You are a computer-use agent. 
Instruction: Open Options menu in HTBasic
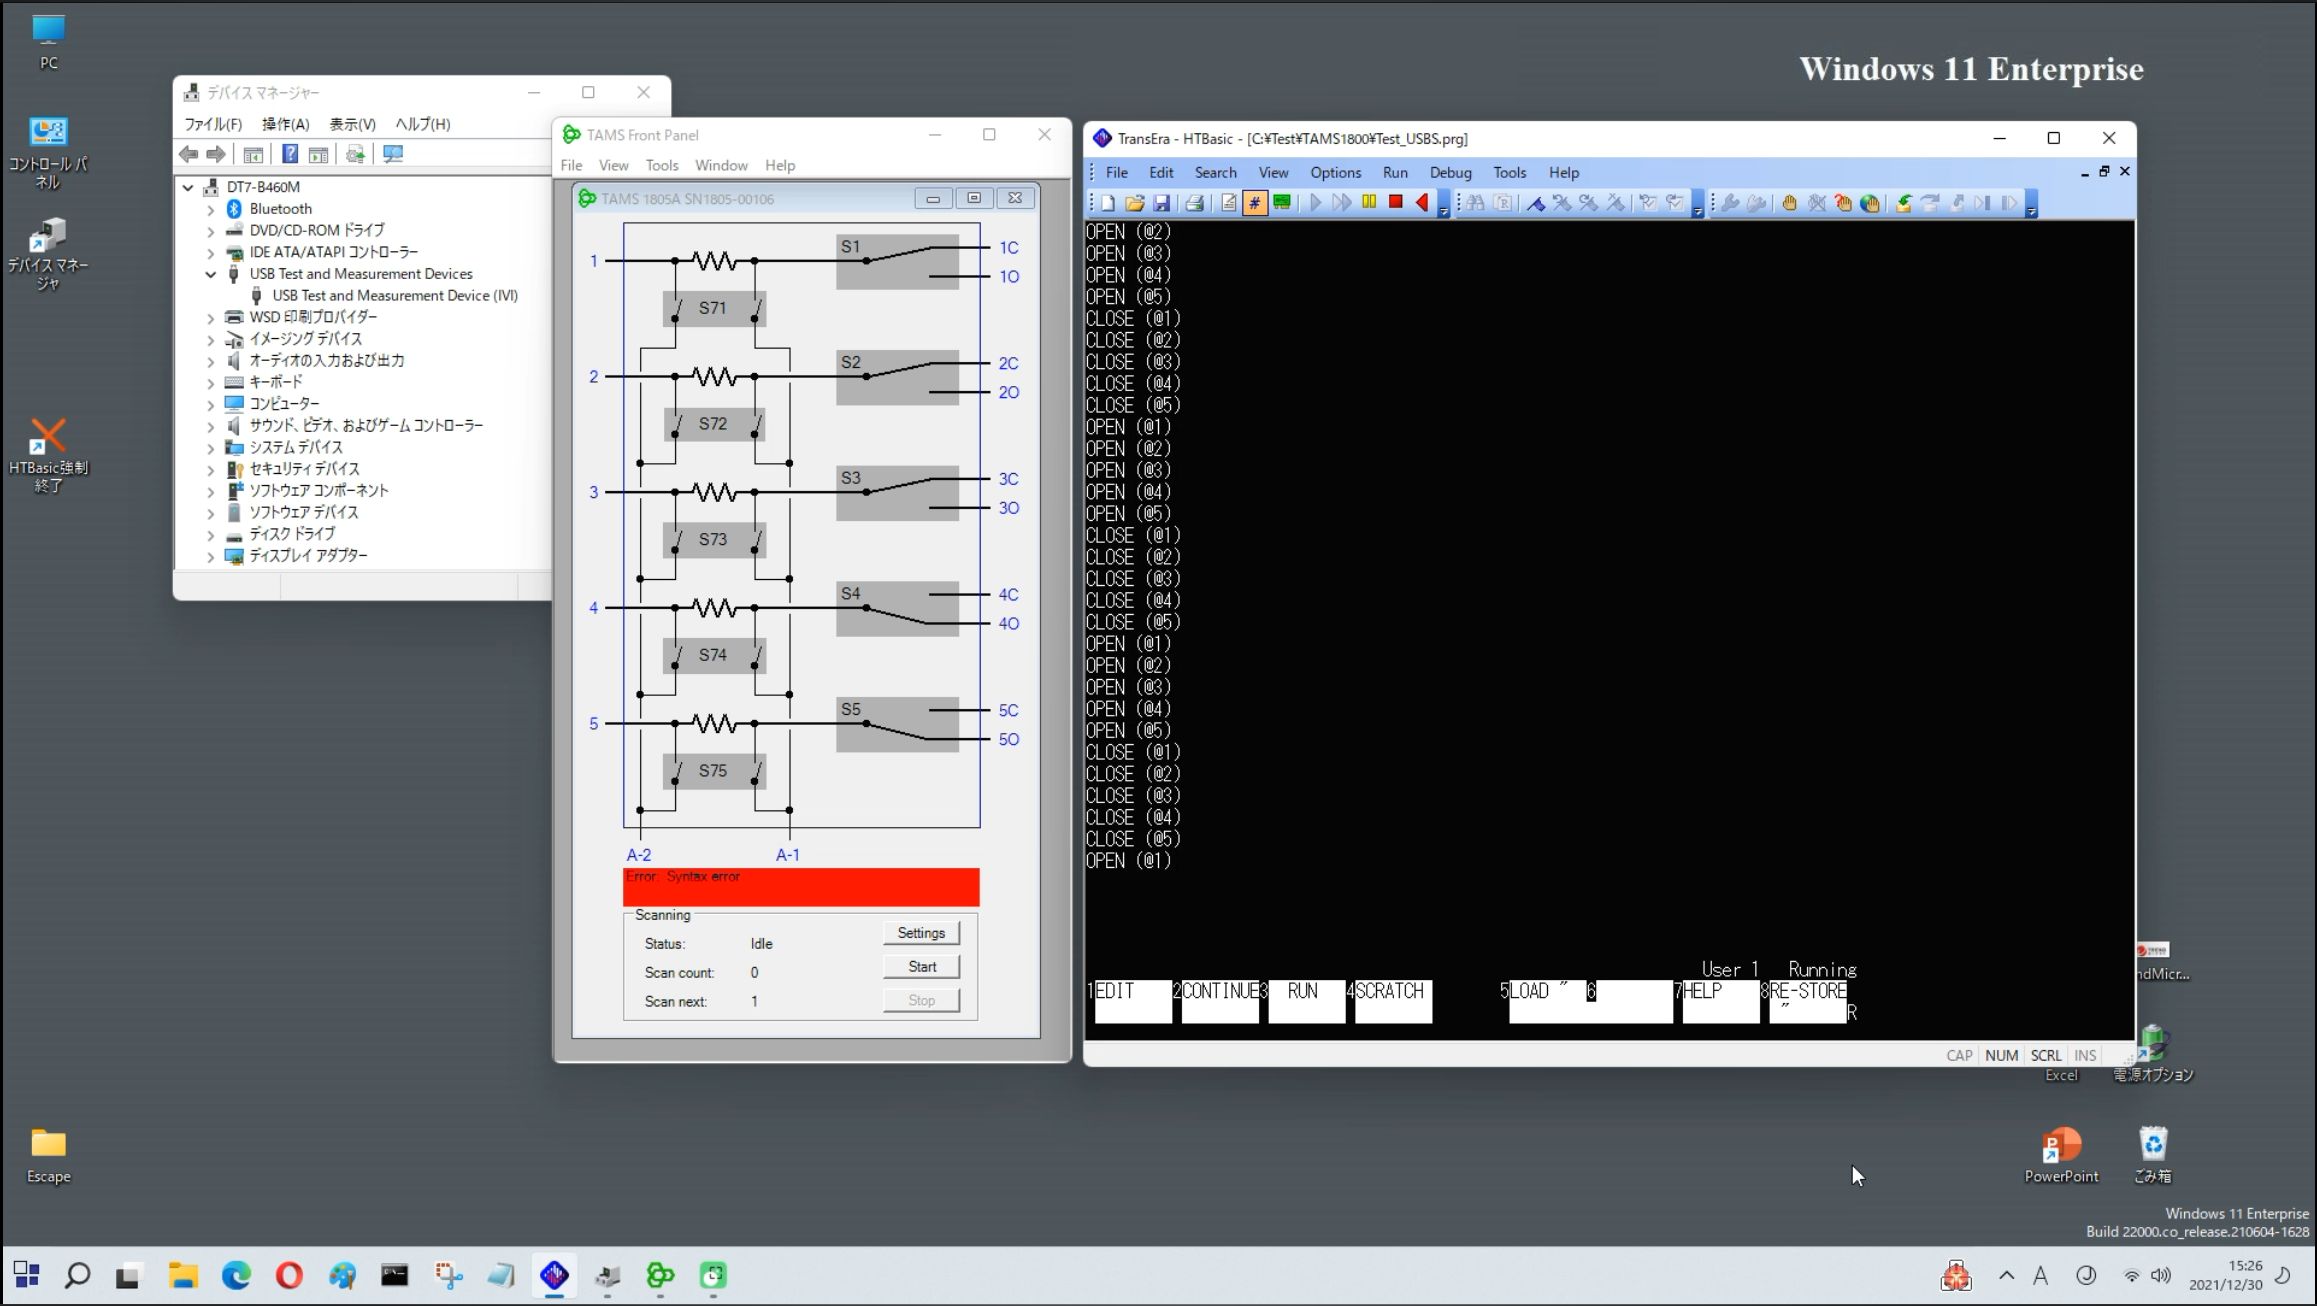click(1335, 172)
